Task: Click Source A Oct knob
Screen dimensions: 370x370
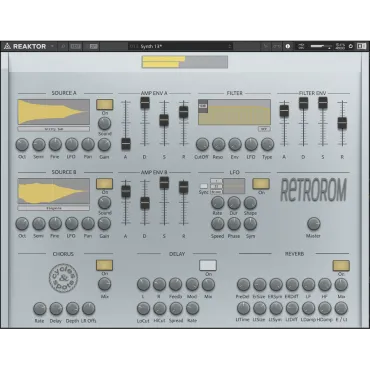Action: 22,145
